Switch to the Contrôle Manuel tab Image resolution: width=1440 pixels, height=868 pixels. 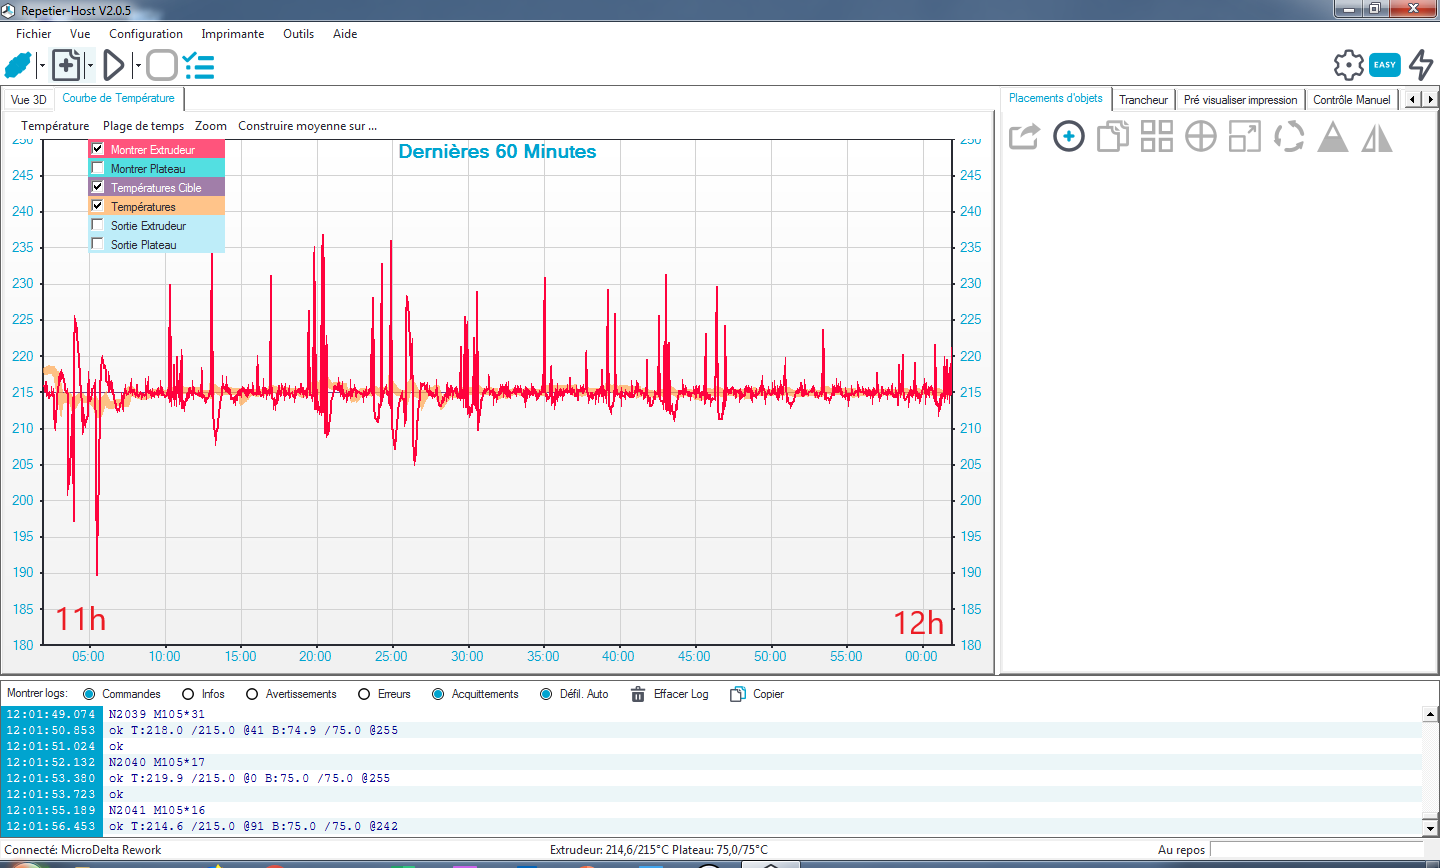click(1351, 100)
